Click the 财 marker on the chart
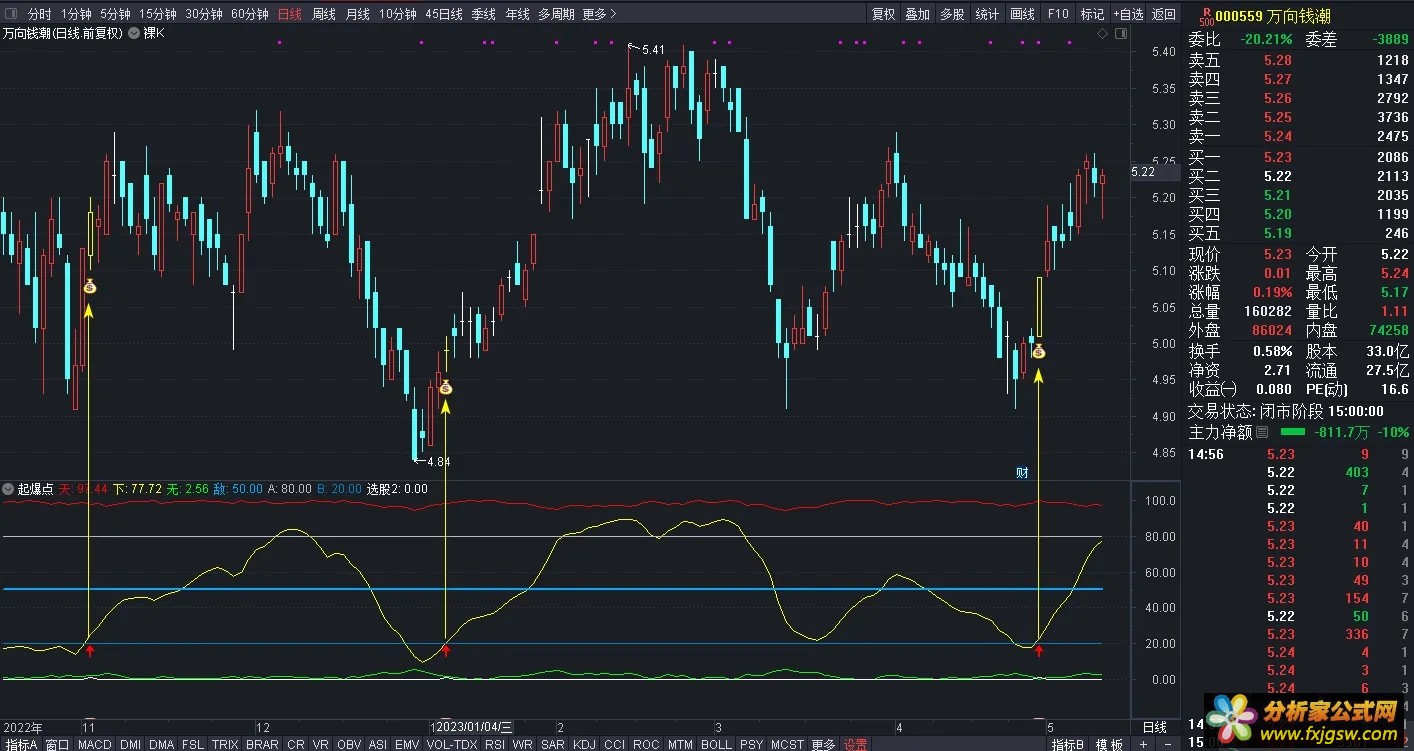This screenshot has height=751, width=1414. (1023, 472)
